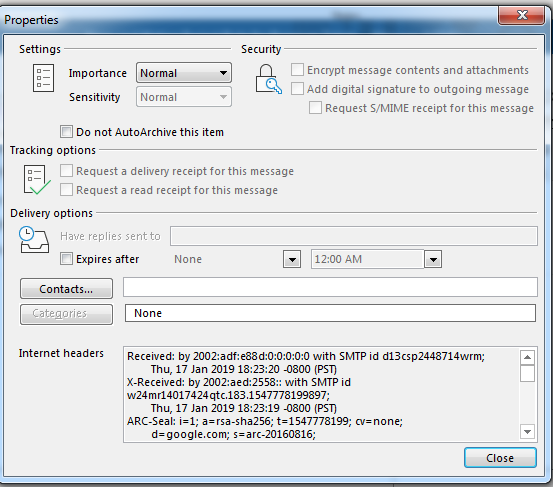Click the Internet headers scroll up arrow
Screen dimensions: 553x487
[527, 358]
